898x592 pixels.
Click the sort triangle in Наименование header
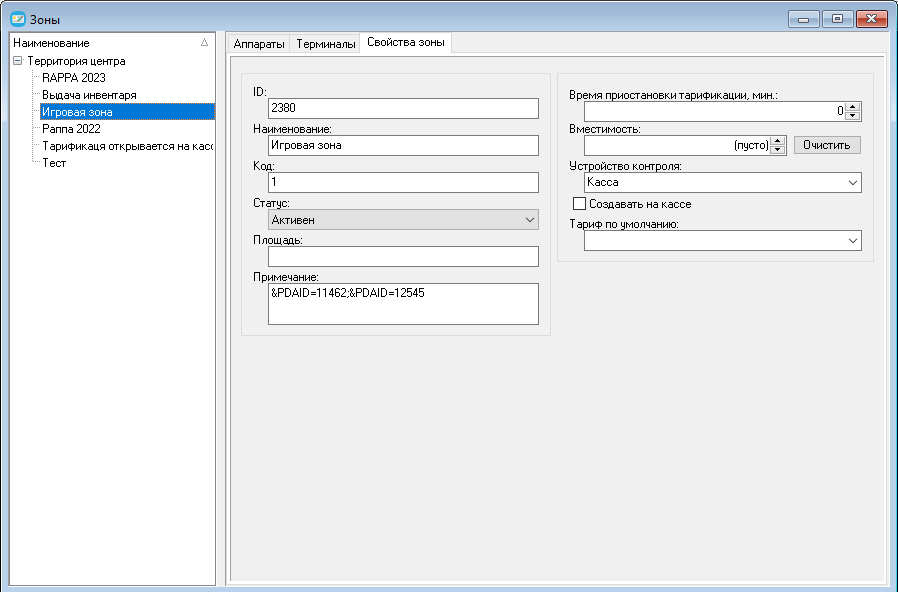tap(204, 42)
